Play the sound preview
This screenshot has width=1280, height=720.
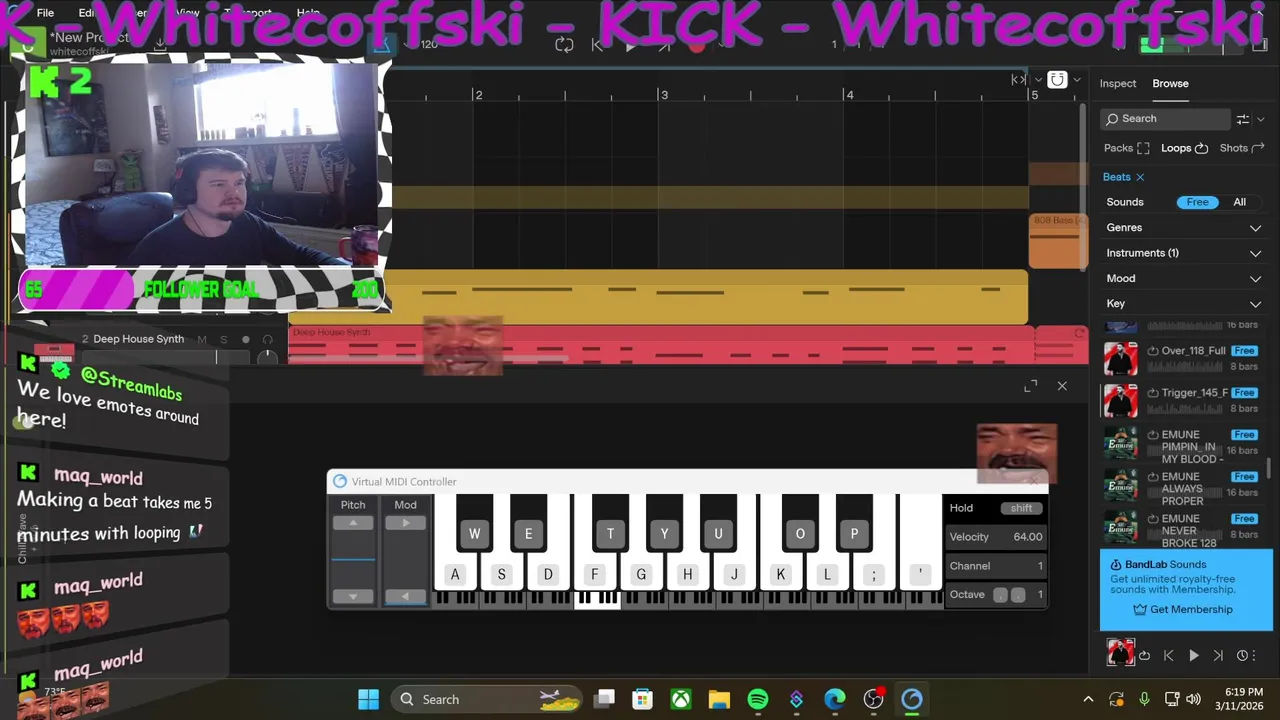pos(1193,656)
